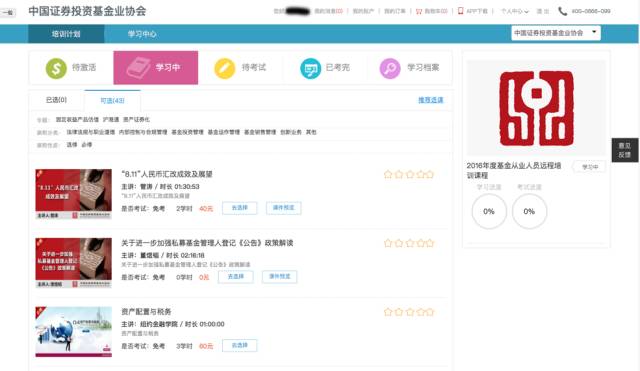The height and width of the screenshot is (371, 640).
Task: Switch to the 可选(43) tab
Action: point(112,100)
